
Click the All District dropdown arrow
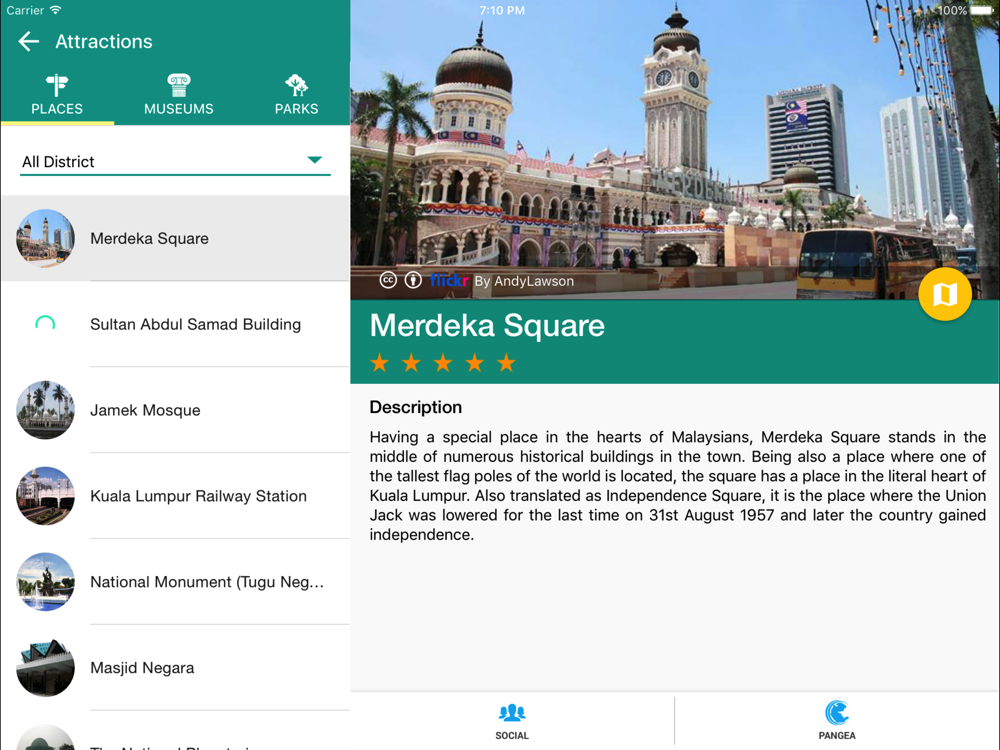pos(314,160)
